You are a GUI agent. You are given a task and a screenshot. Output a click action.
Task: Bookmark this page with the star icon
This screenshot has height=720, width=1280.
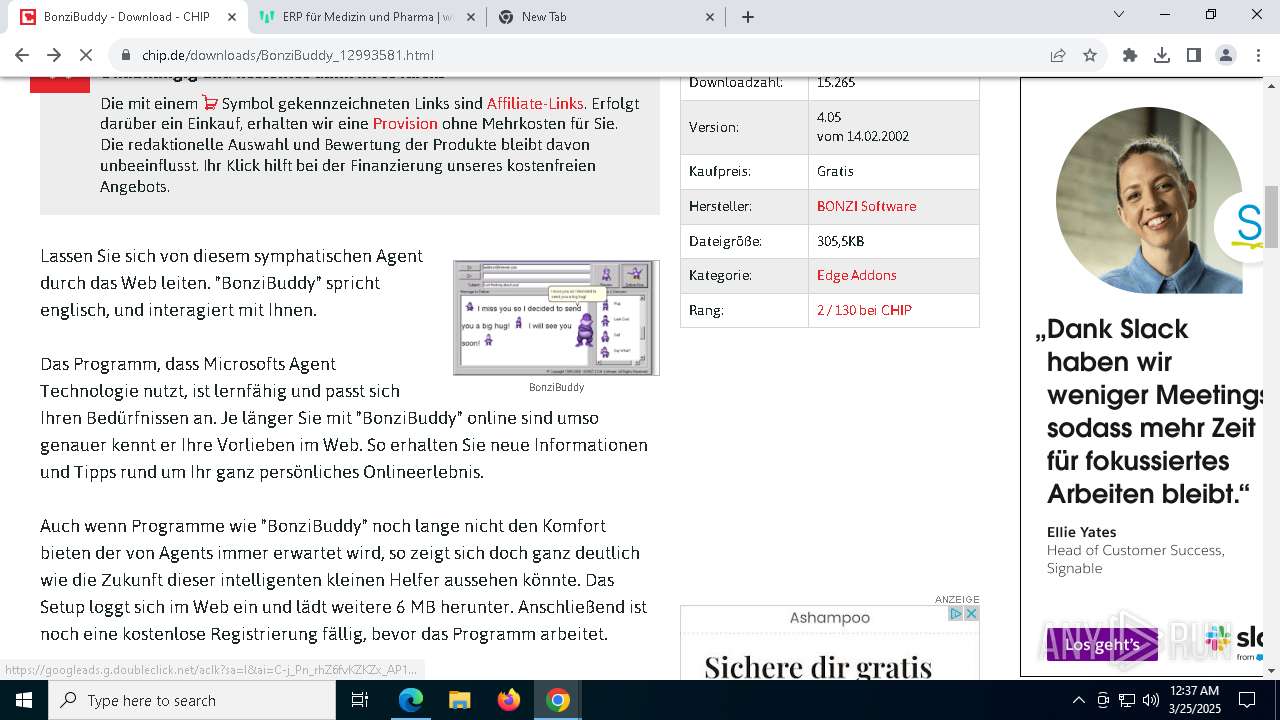(x=1090, y=55)
